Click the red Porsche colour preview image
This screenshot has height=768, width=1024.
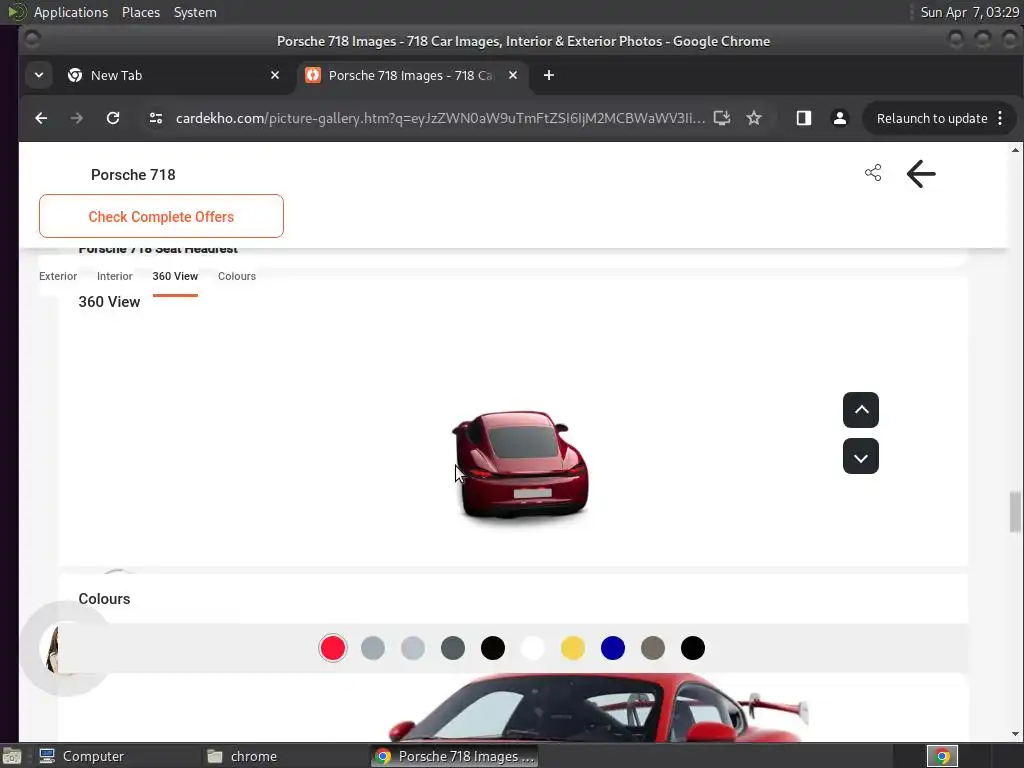pyautogui.click(x=598, y=708)
